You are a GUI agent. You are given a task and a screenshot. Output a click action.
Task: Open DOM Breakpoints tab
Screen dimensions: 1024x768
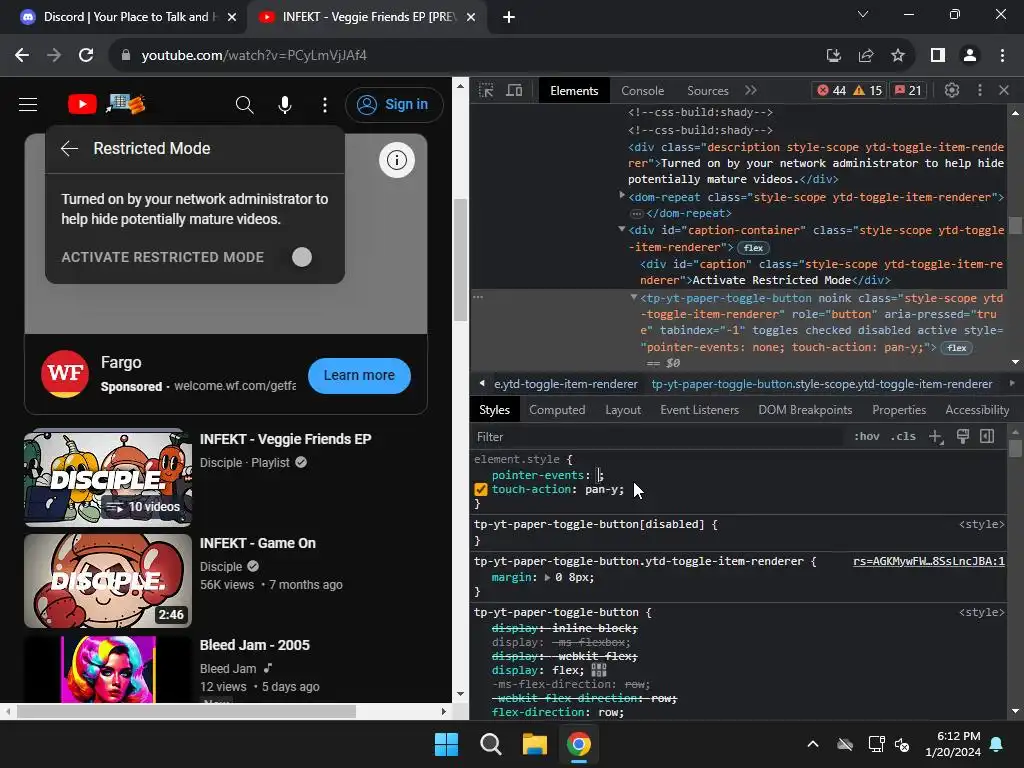tap(805, 410)
